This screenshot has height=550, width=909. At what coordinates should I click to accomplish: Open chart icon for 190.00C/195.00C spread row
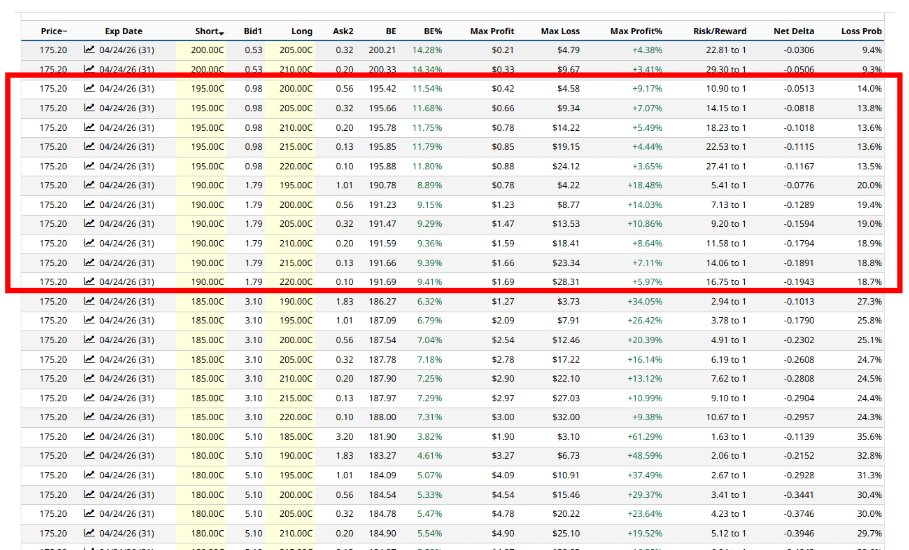(89, 185)
